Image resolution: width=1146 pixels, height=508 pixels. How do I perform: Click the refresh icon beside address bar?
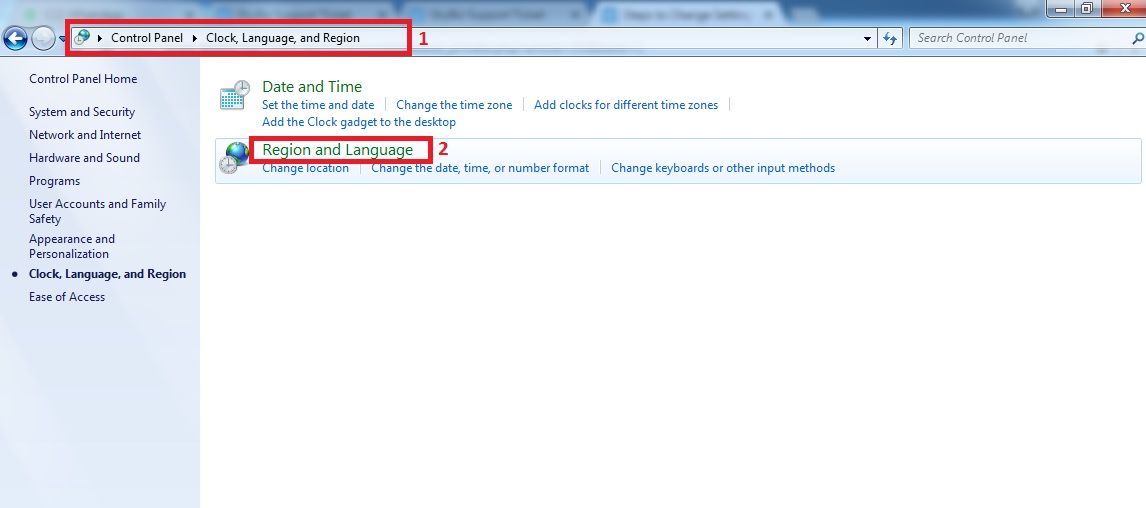click(x=890, y=38)
